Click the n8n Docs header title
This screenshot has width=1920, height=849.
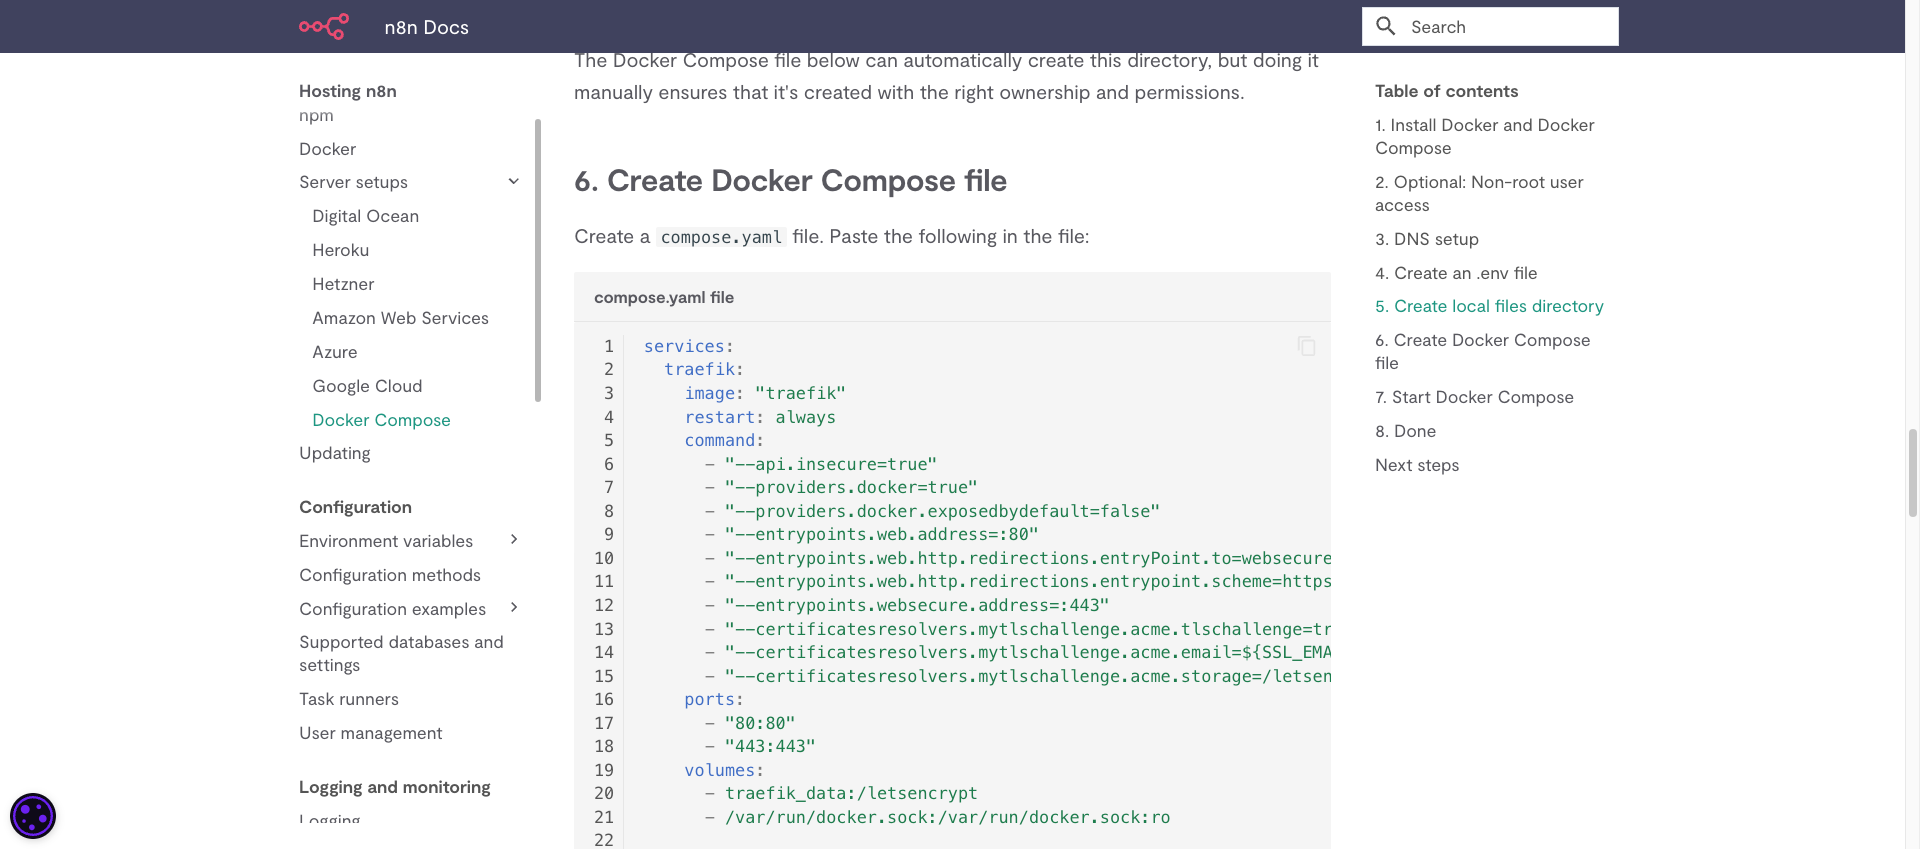426,27
